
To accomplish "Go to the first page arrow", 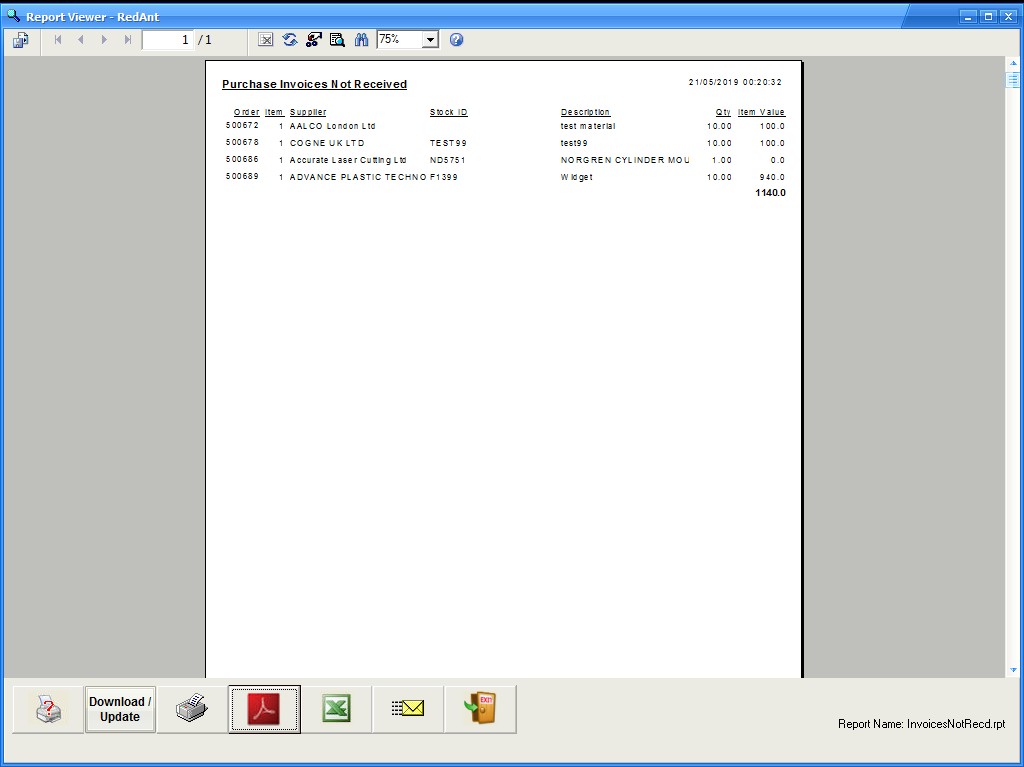I will point(58,40).
